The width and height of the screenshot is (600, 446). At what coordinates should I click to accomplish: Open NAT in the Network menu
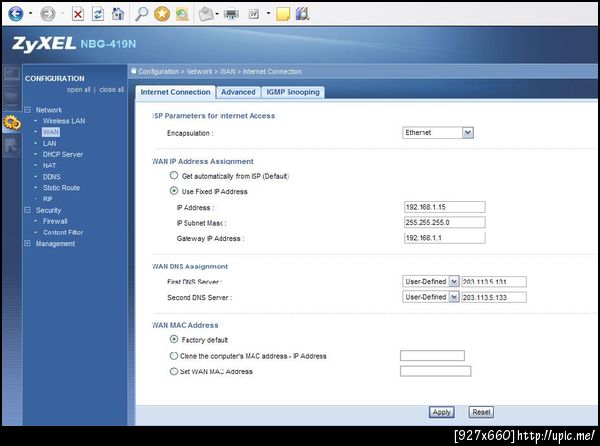click(49, 166)
